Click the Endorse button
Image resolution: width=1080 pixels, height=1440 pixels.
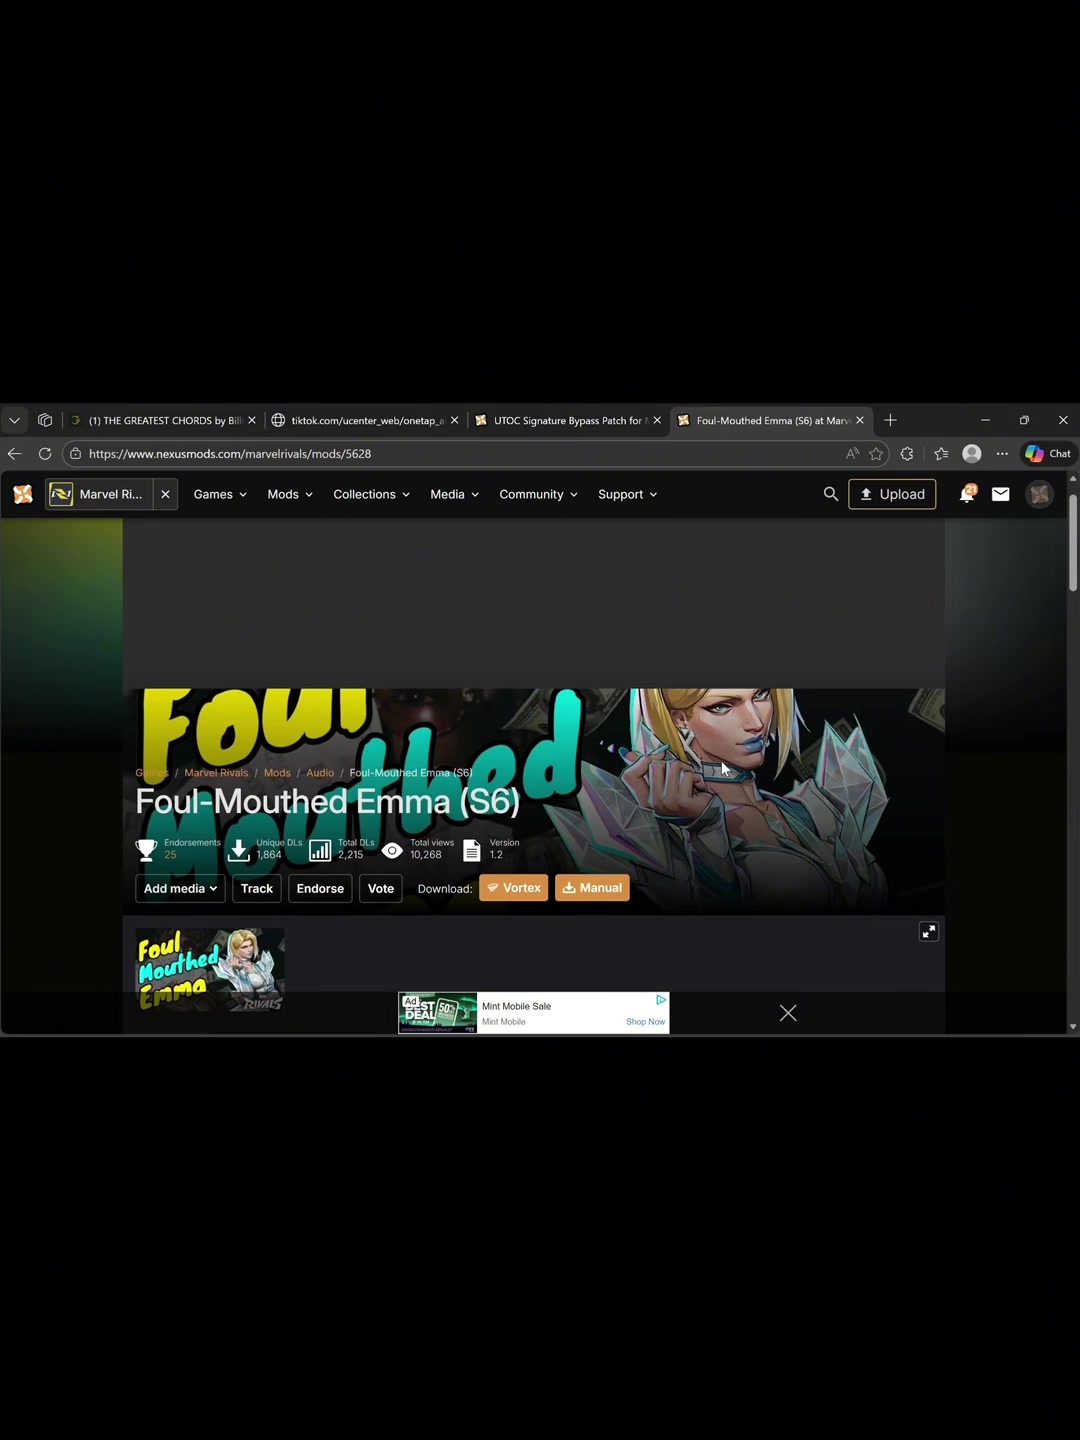[320, 888]
